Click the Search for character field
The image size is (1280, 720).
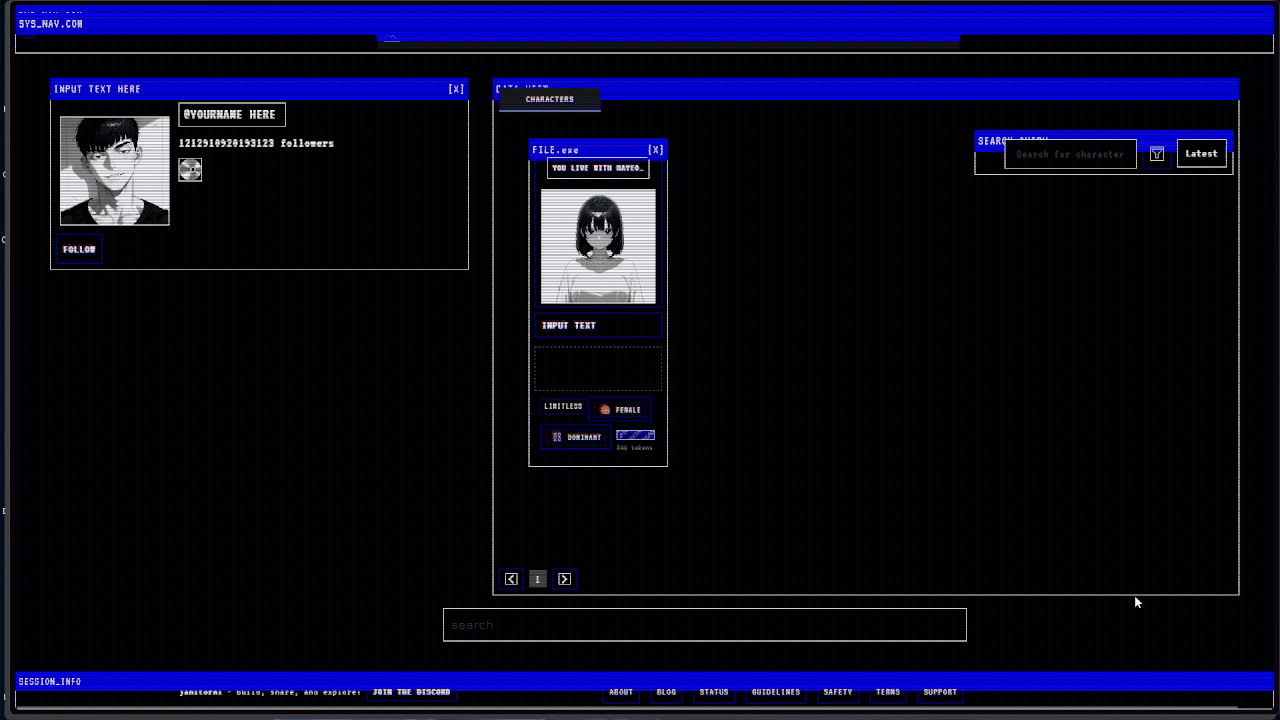click(1070, 154)
